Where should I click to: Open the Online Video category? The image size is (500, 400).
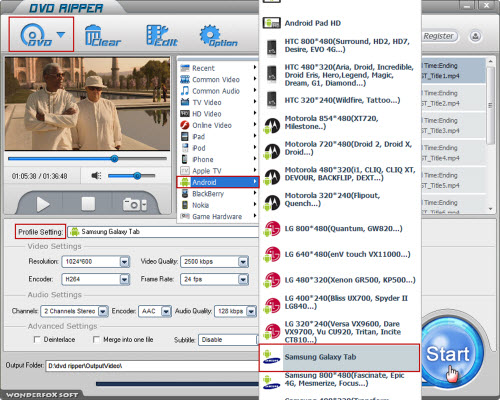click(218, 125)
